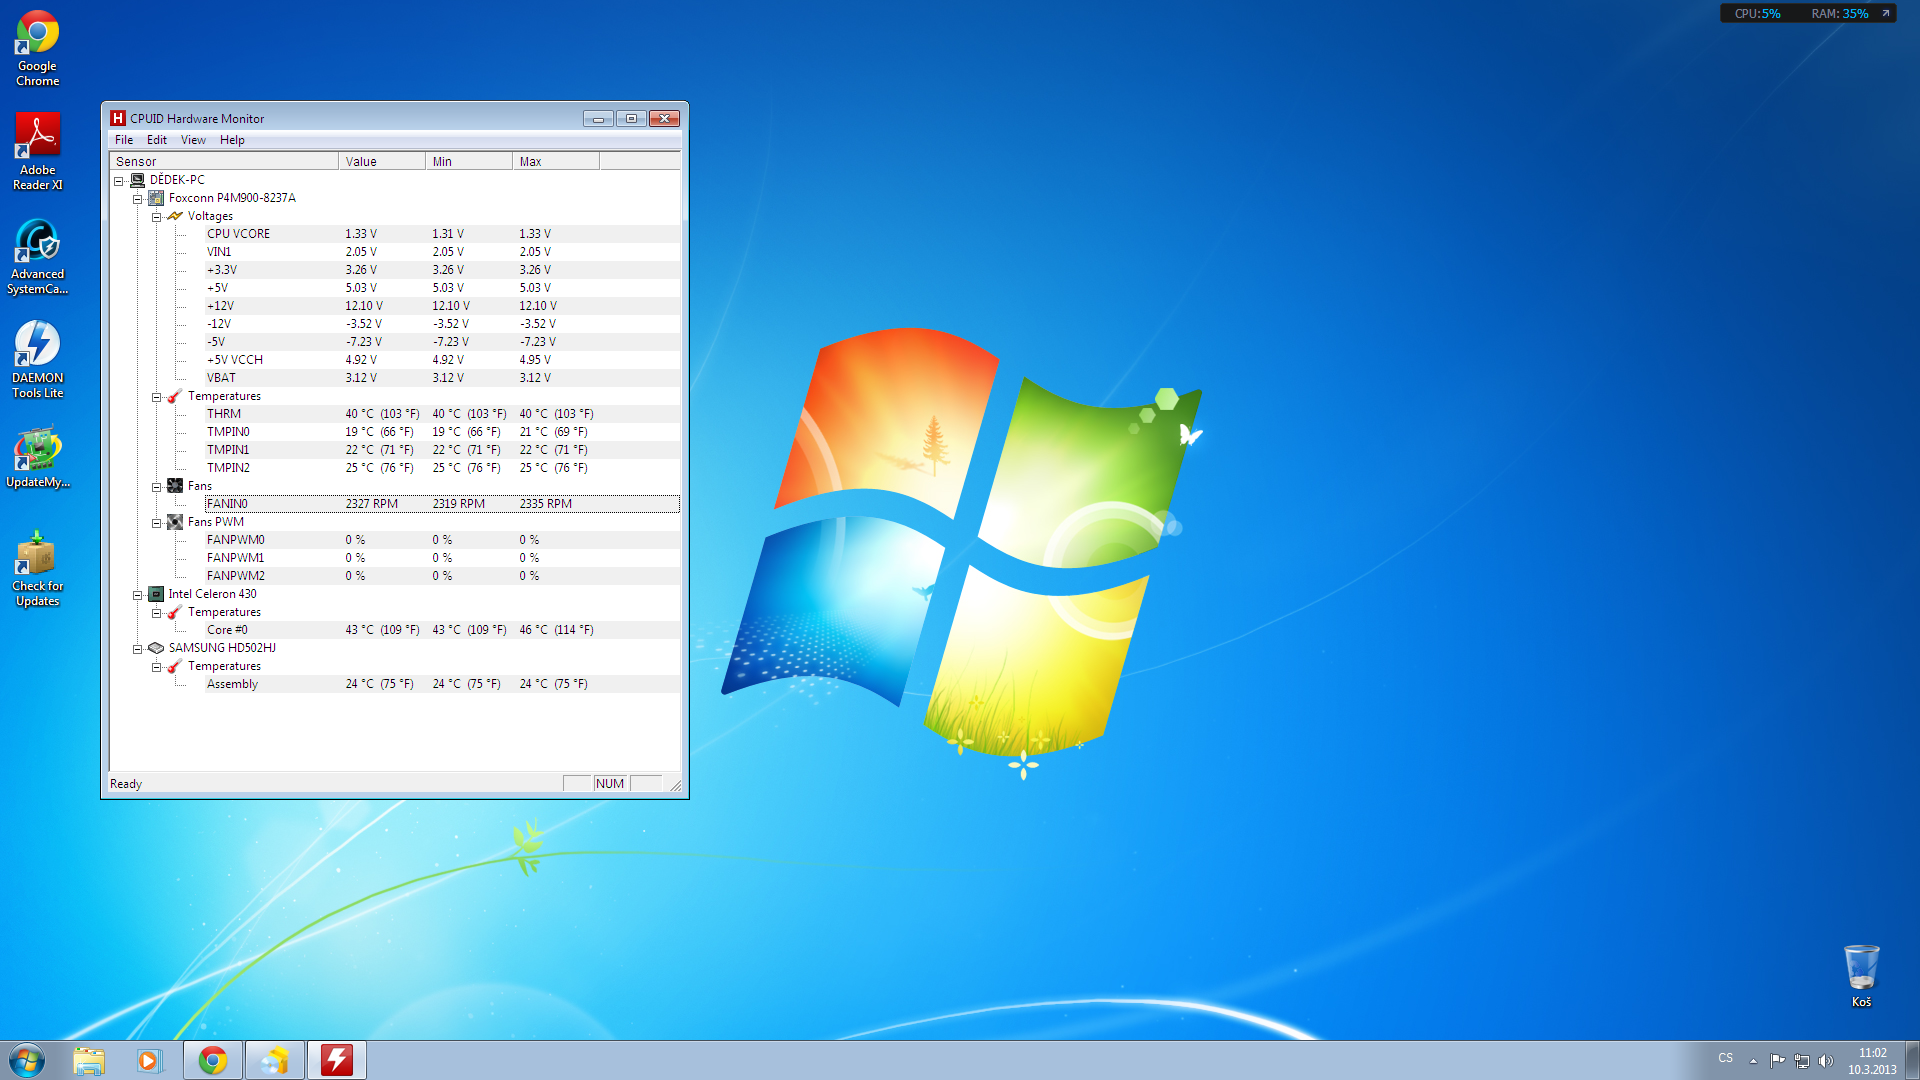
Task: Select the Koš recycle bin icon
Action: 1861,976
